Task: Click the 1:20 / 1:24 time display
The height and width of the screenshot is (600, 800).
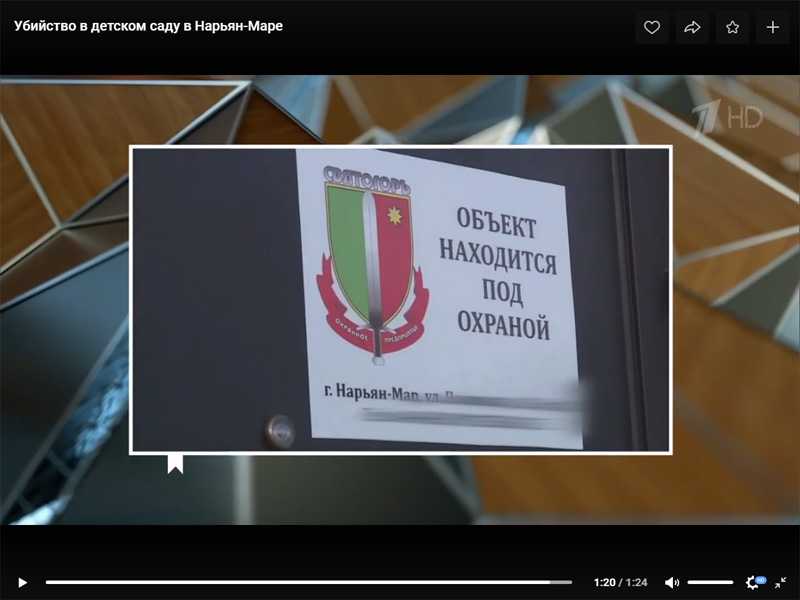Action: 620,582
